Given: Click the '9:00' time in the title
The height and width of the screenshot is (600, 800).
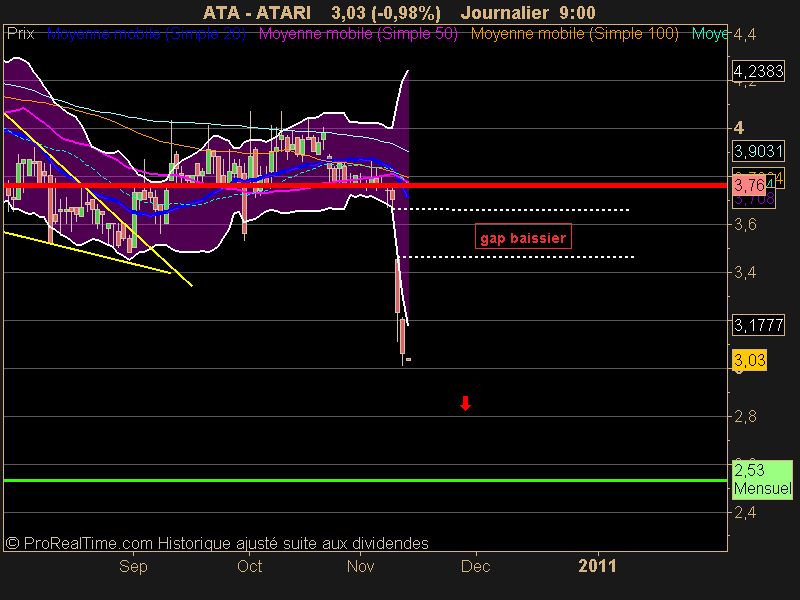Looking at the screenshot, I should (577, 13).
